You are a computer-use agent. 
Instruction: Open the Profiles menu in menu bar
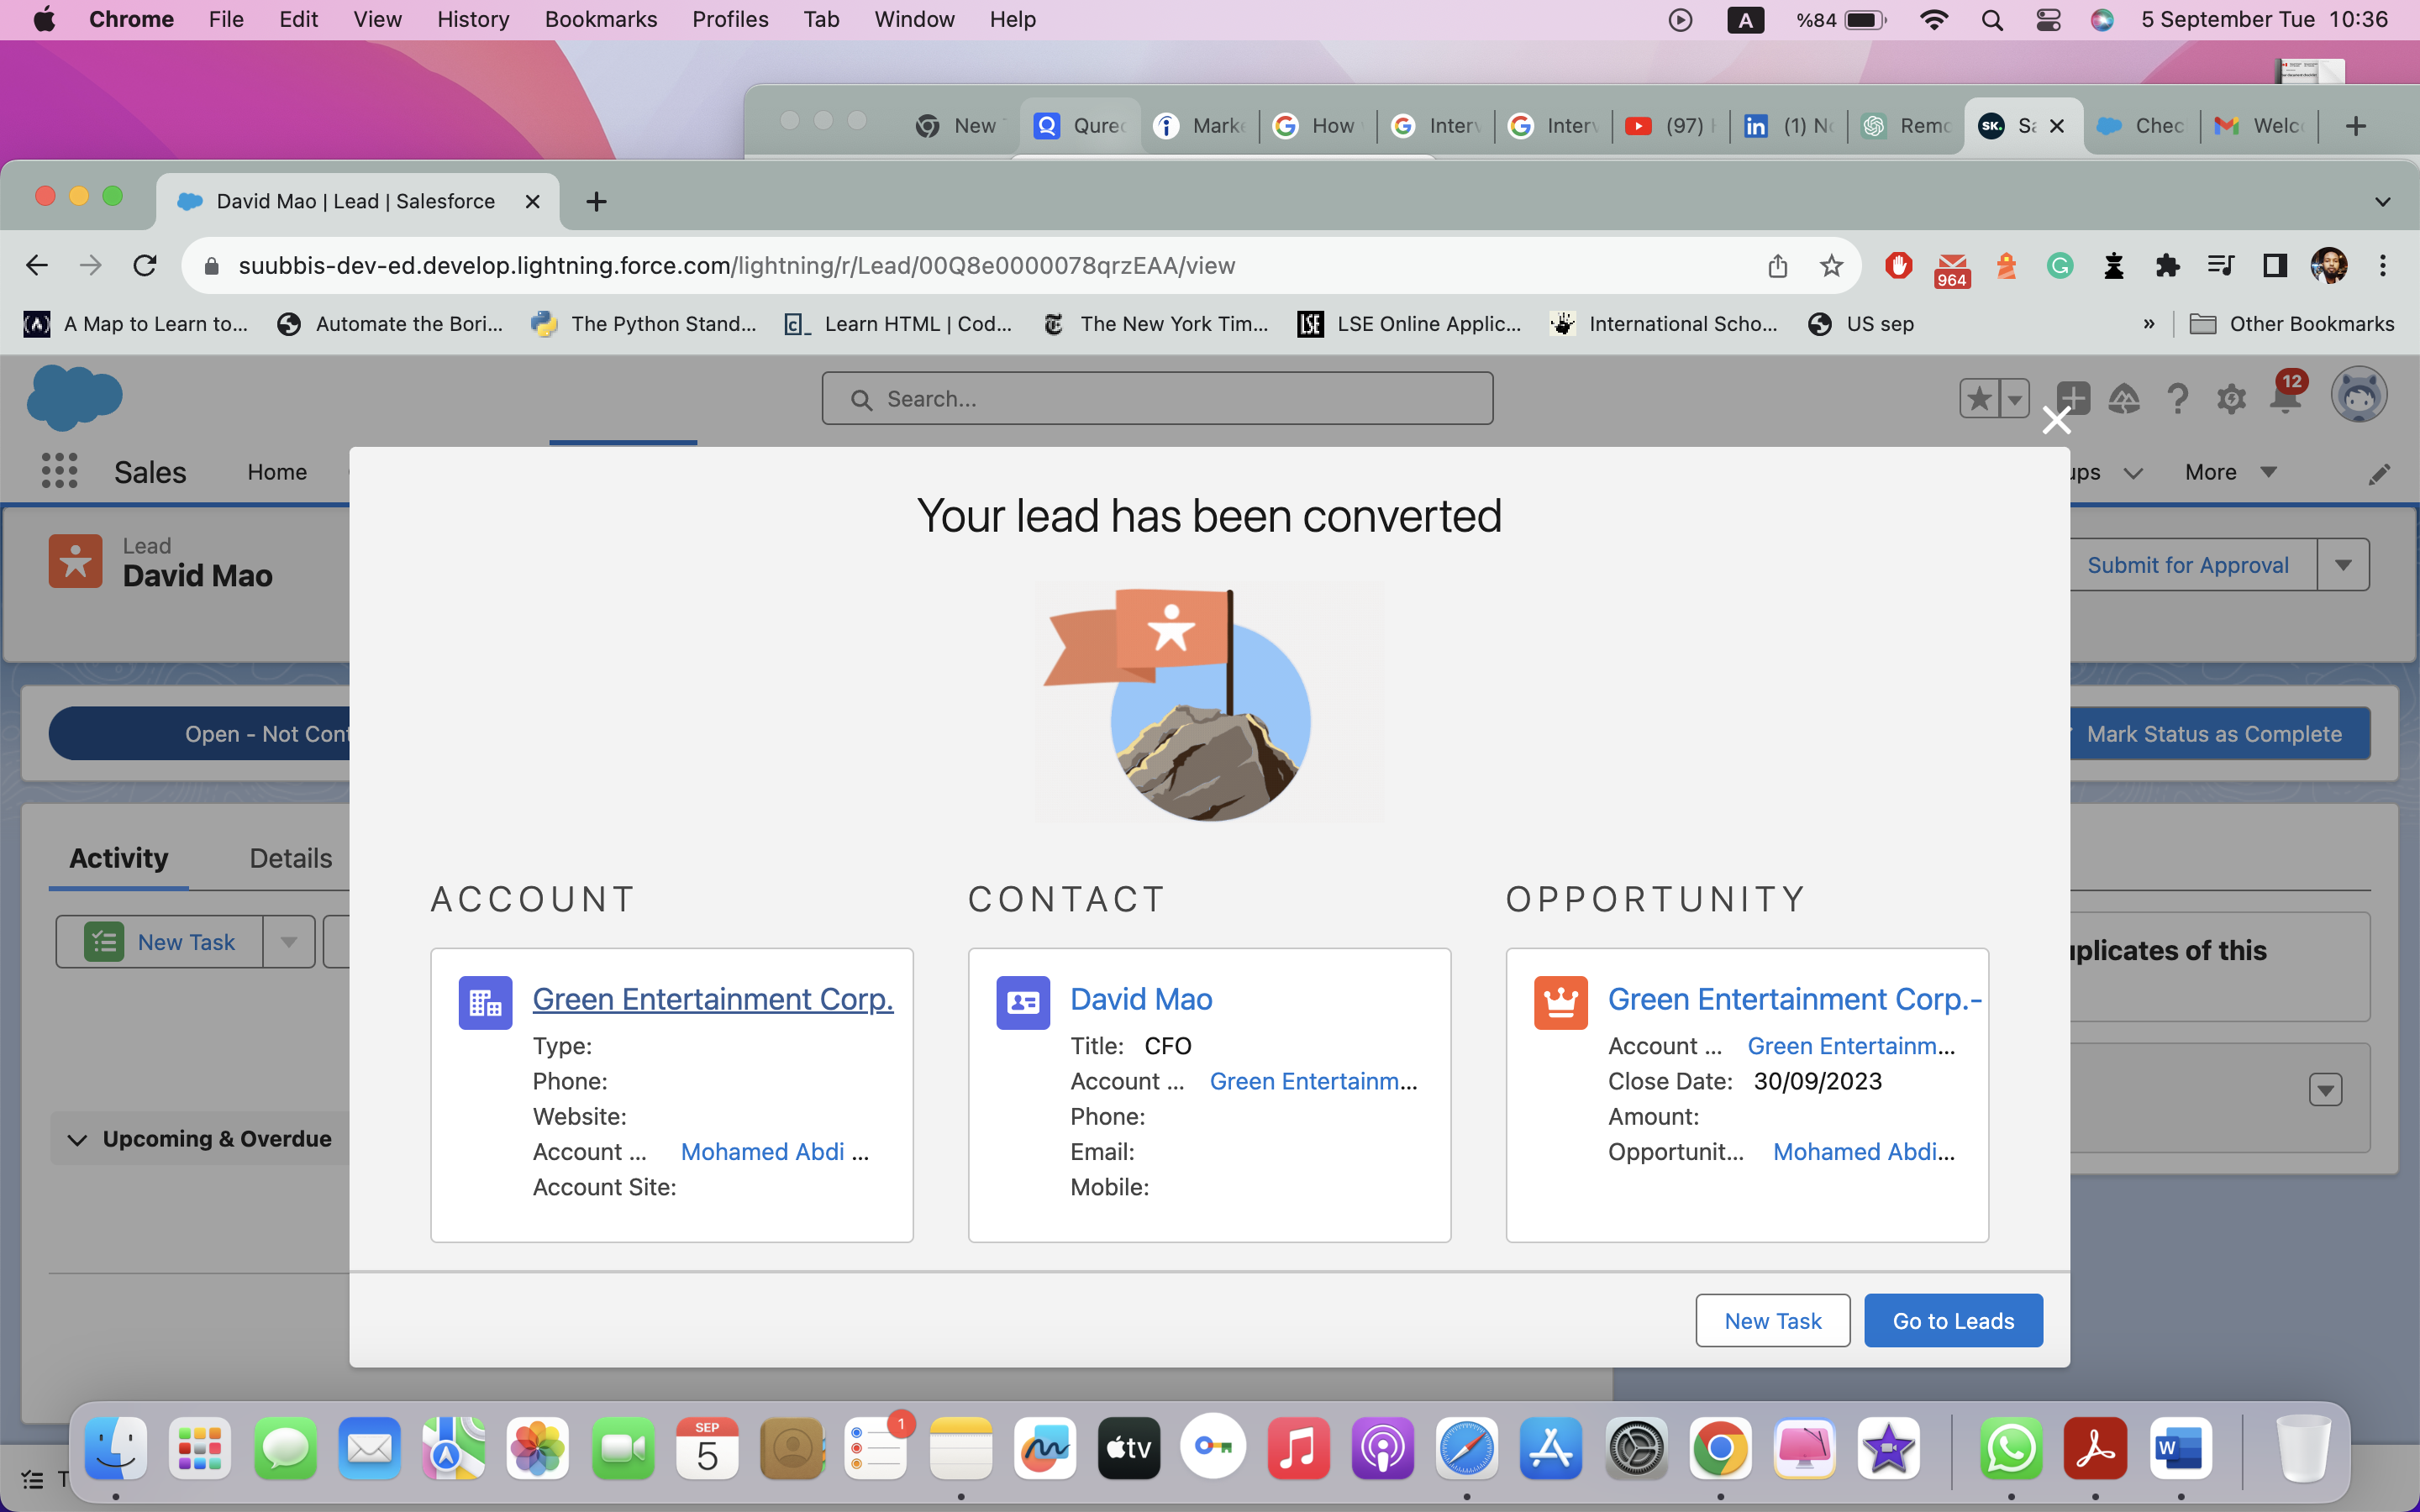(730, 20)
